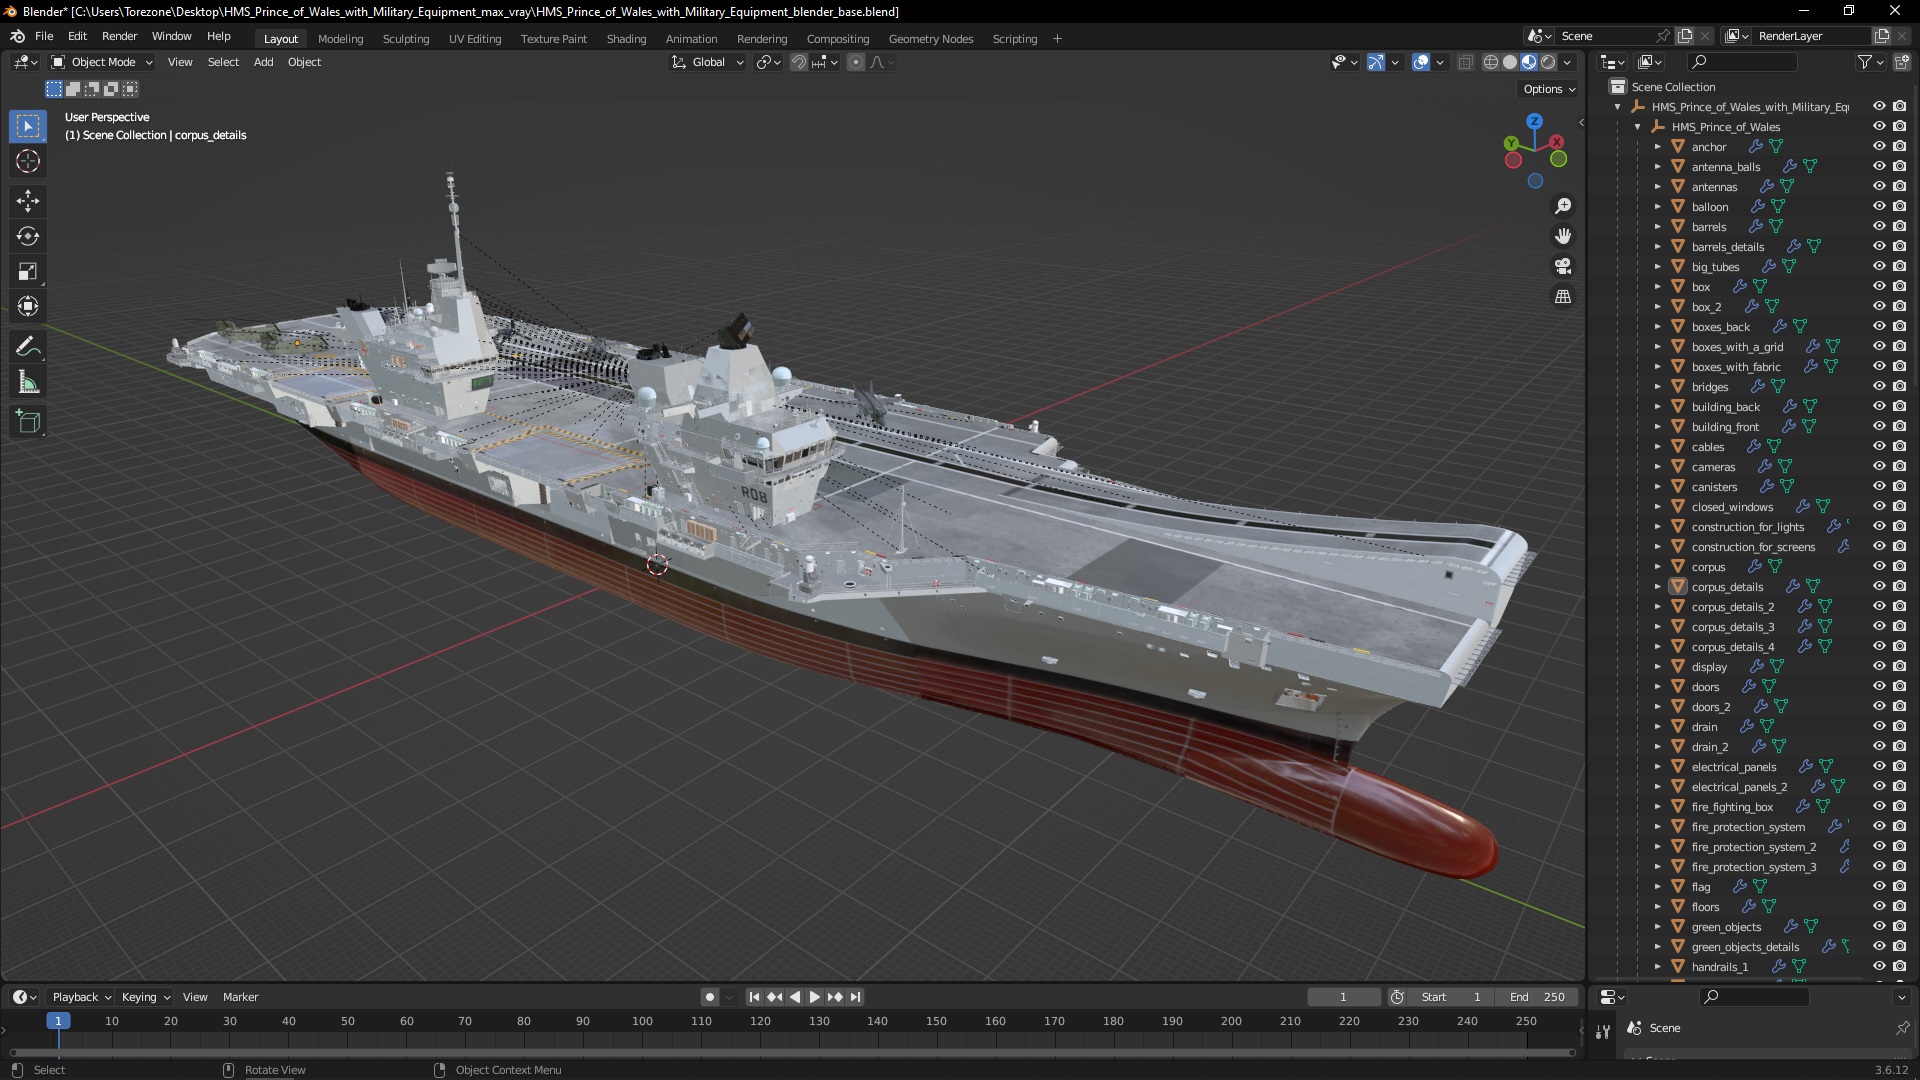
Task: Toggle show gizmo button
Action: click(1376, 62)
